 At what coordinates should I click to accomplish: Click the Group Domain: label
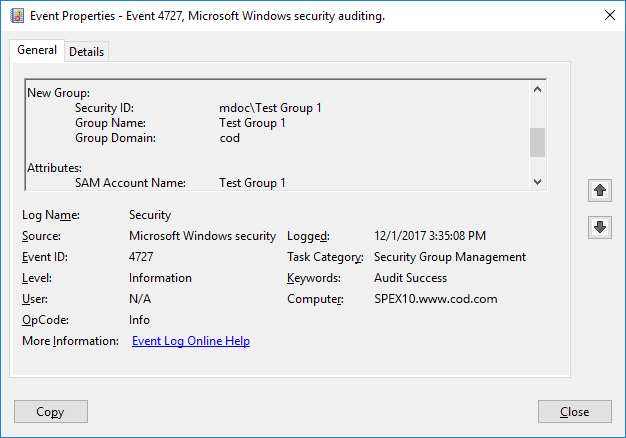point(115,138)
